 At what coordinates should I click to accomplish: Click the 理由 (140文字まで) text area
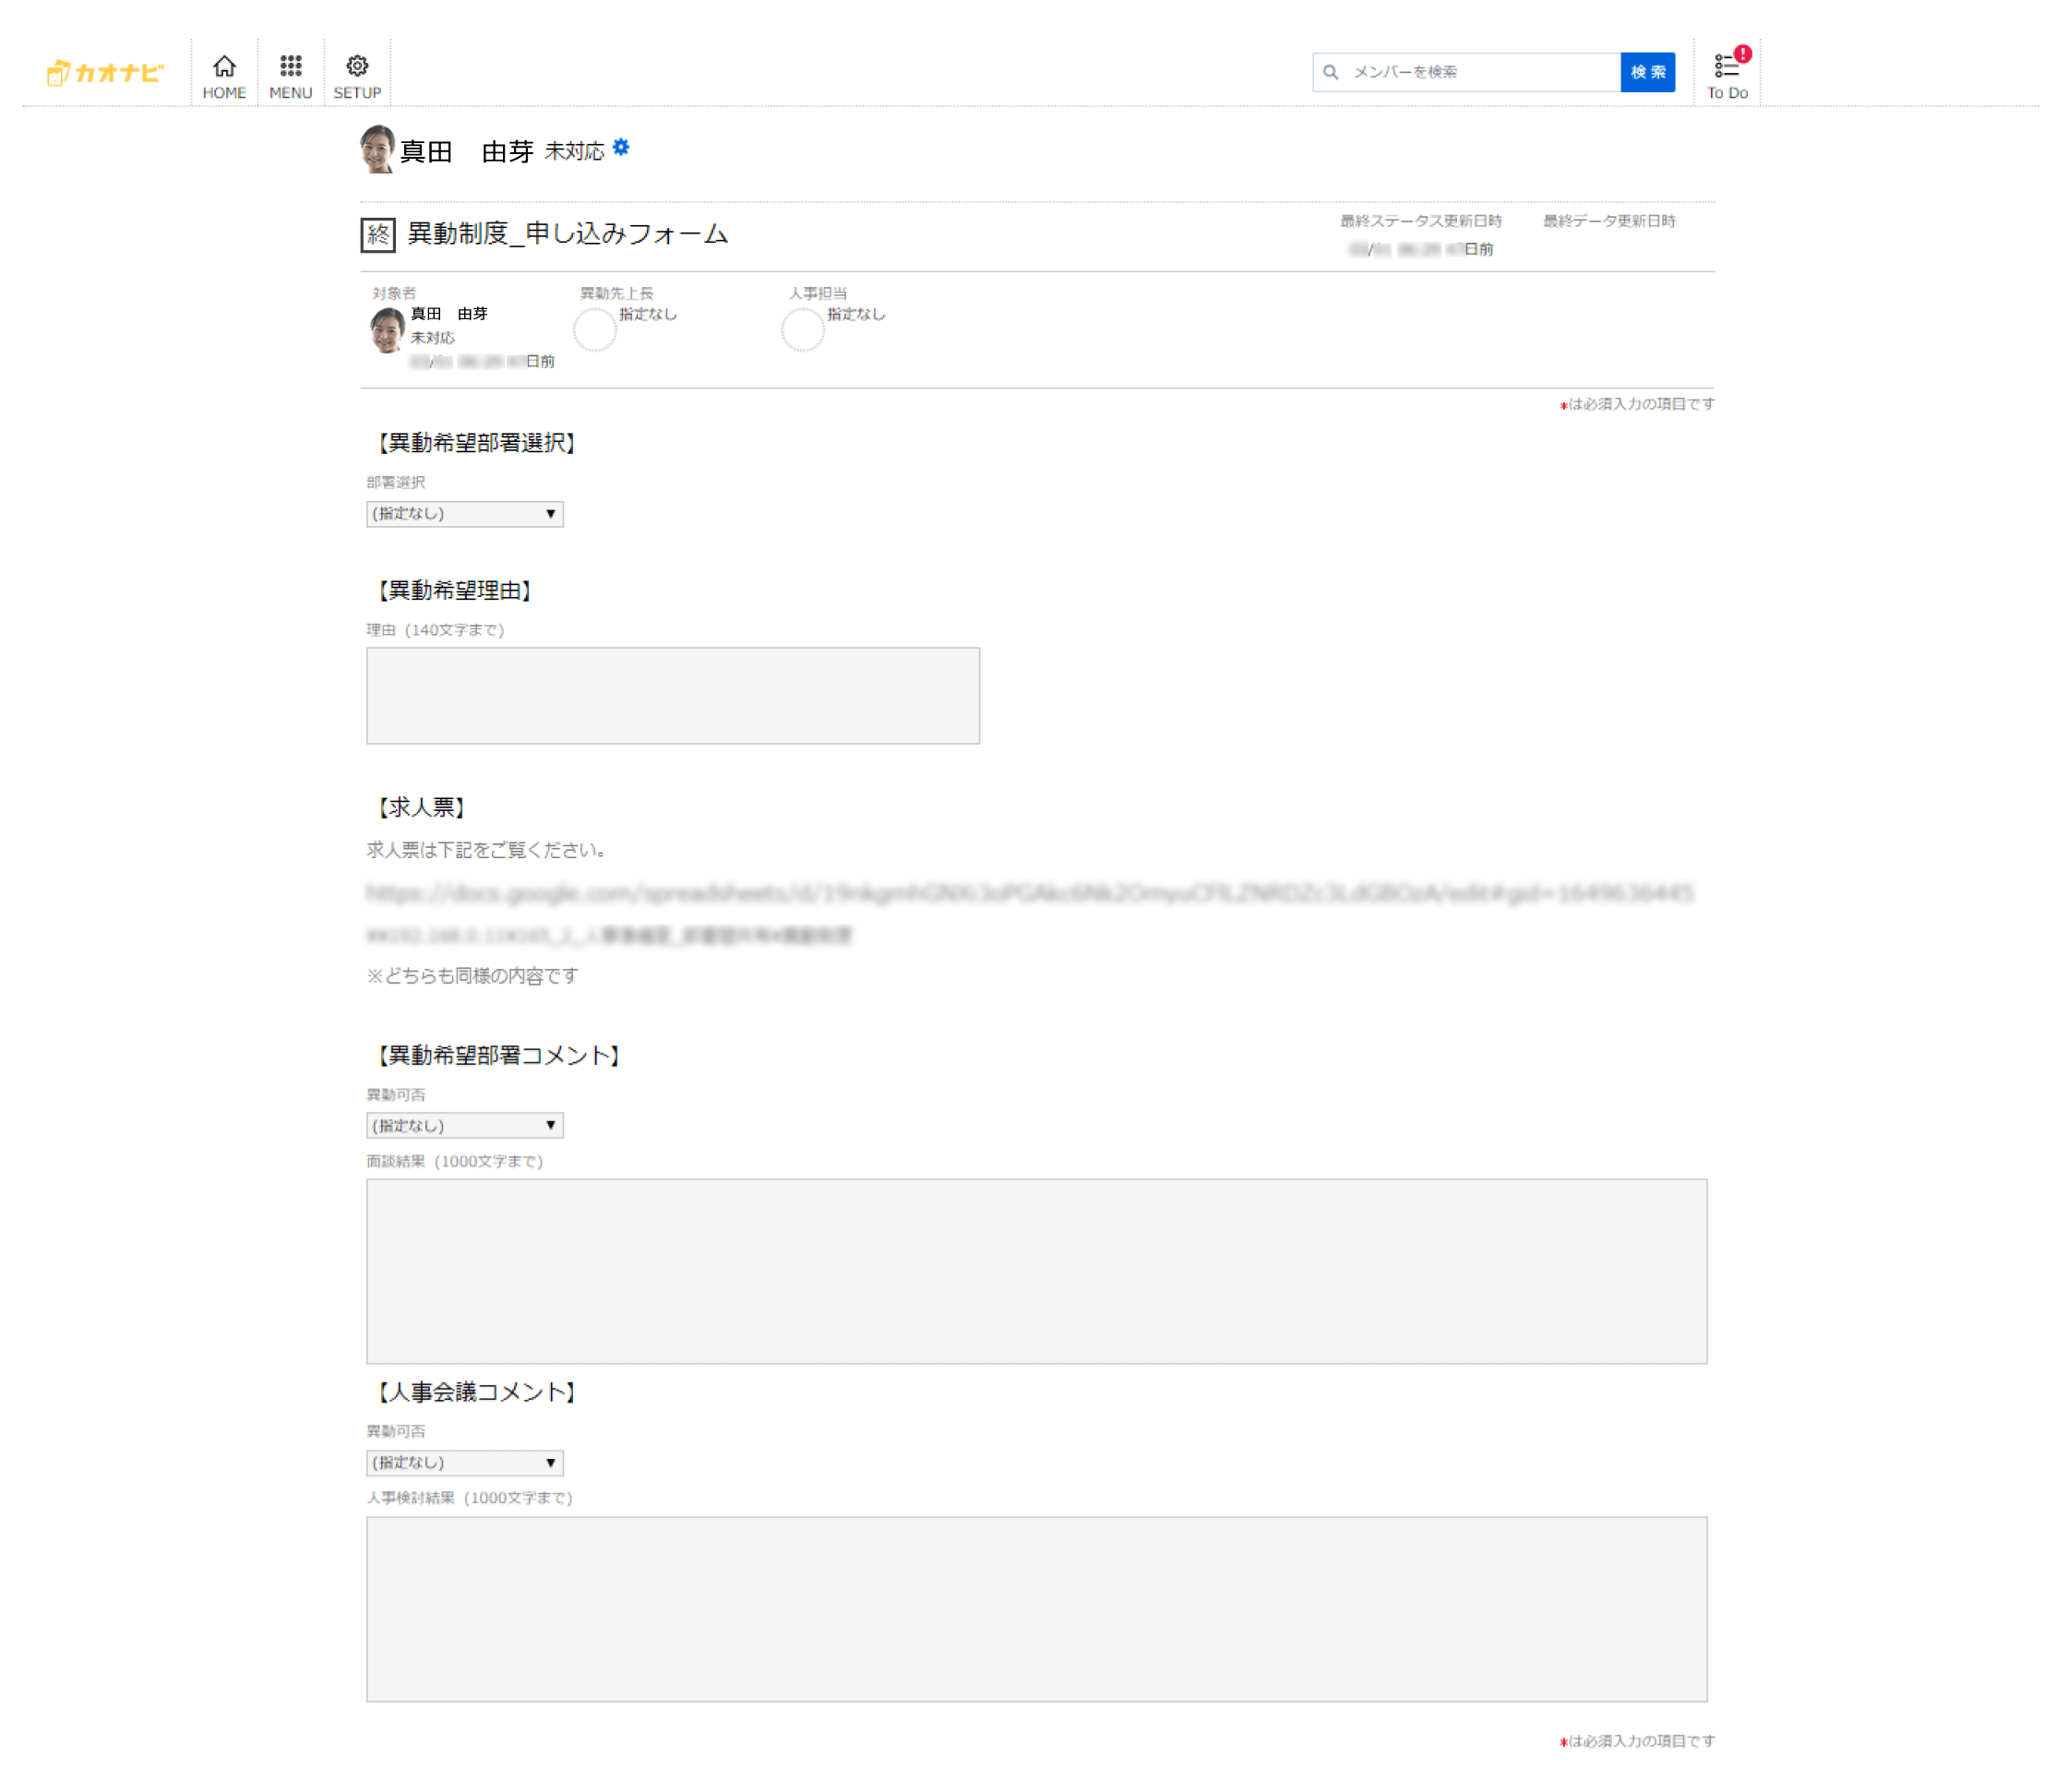673,696
